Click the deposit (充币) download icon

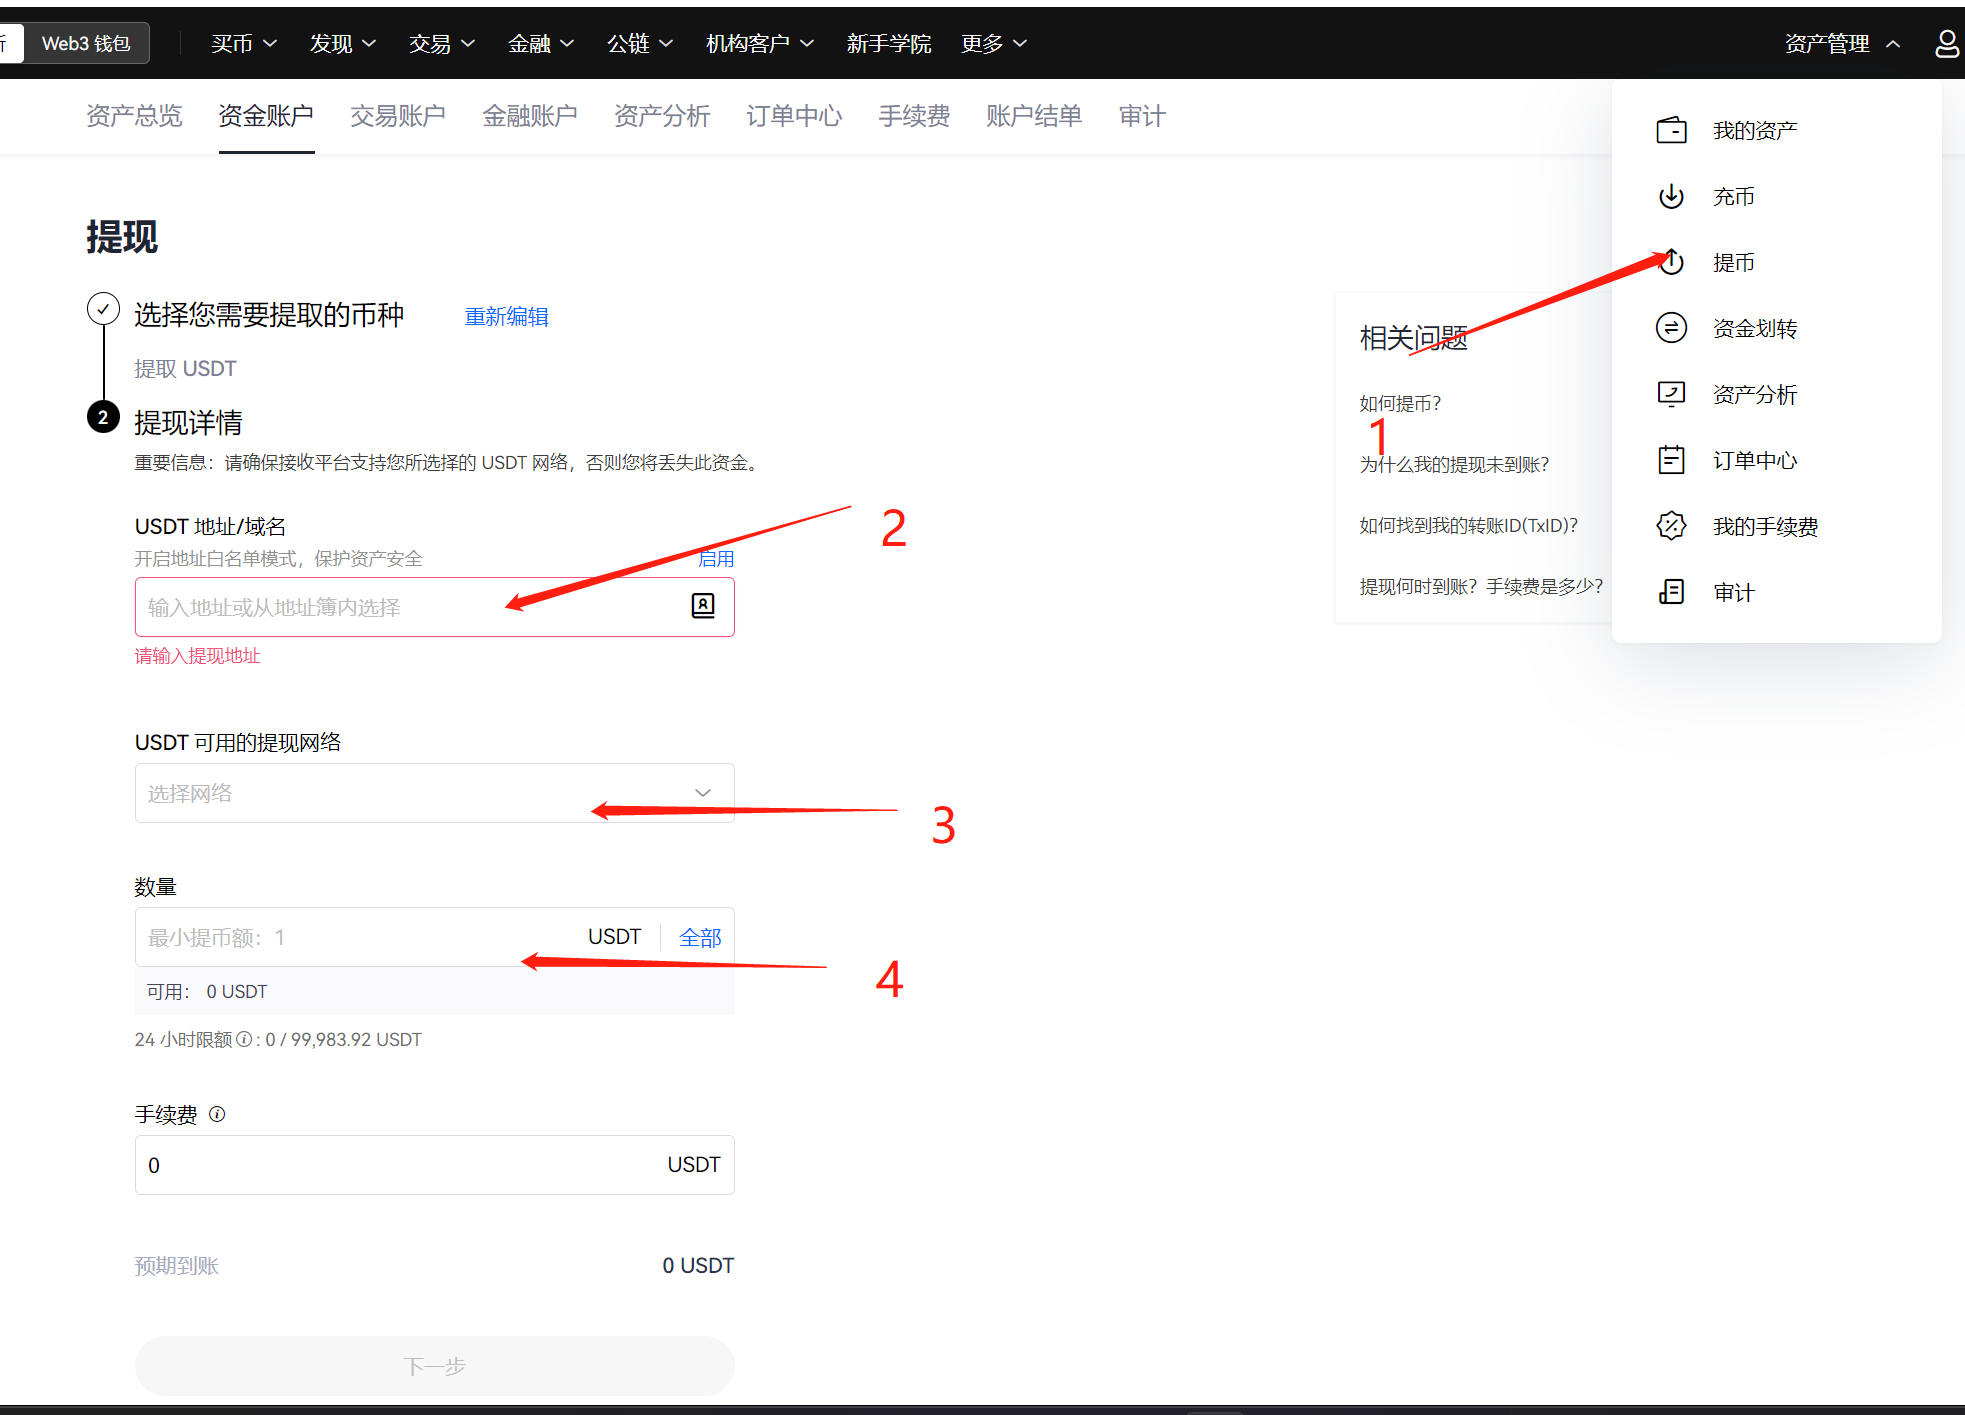pos(1671,196)
